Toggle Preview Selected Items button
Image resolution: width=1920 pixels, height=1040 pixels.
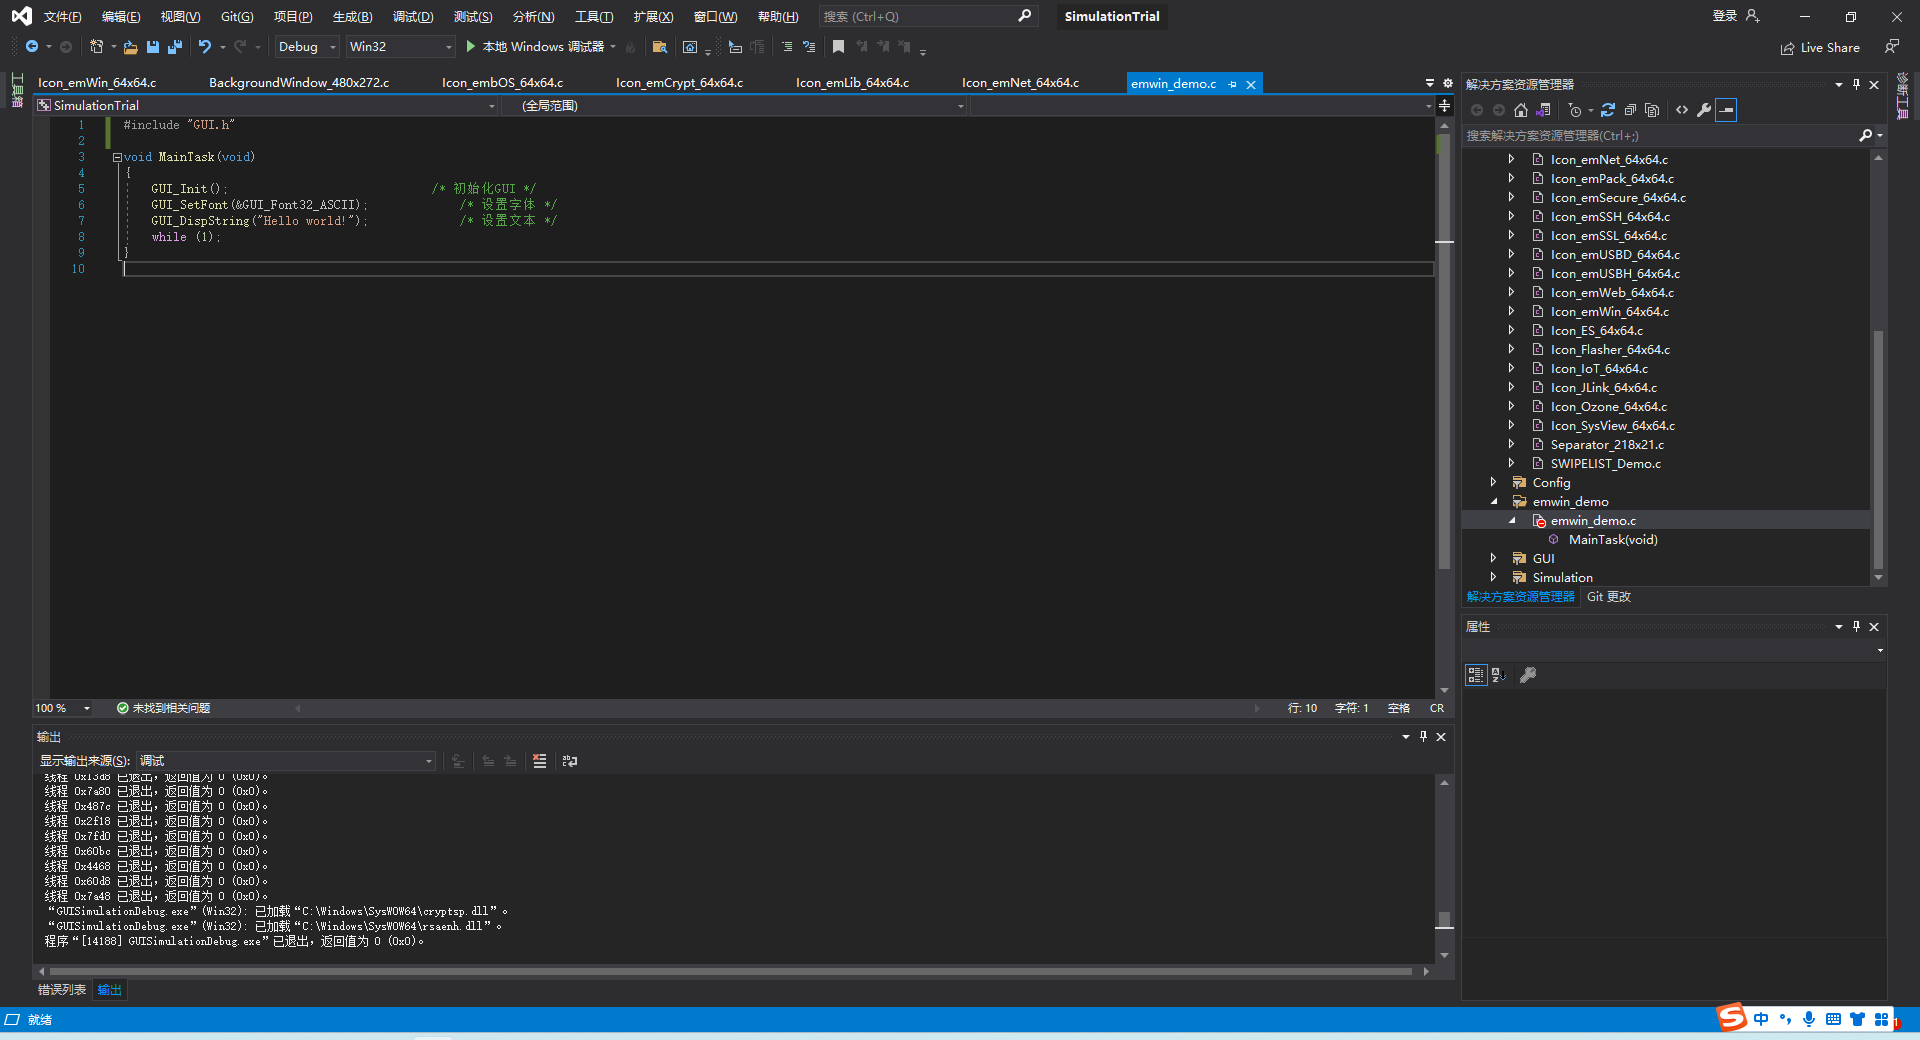(1726, 110)
